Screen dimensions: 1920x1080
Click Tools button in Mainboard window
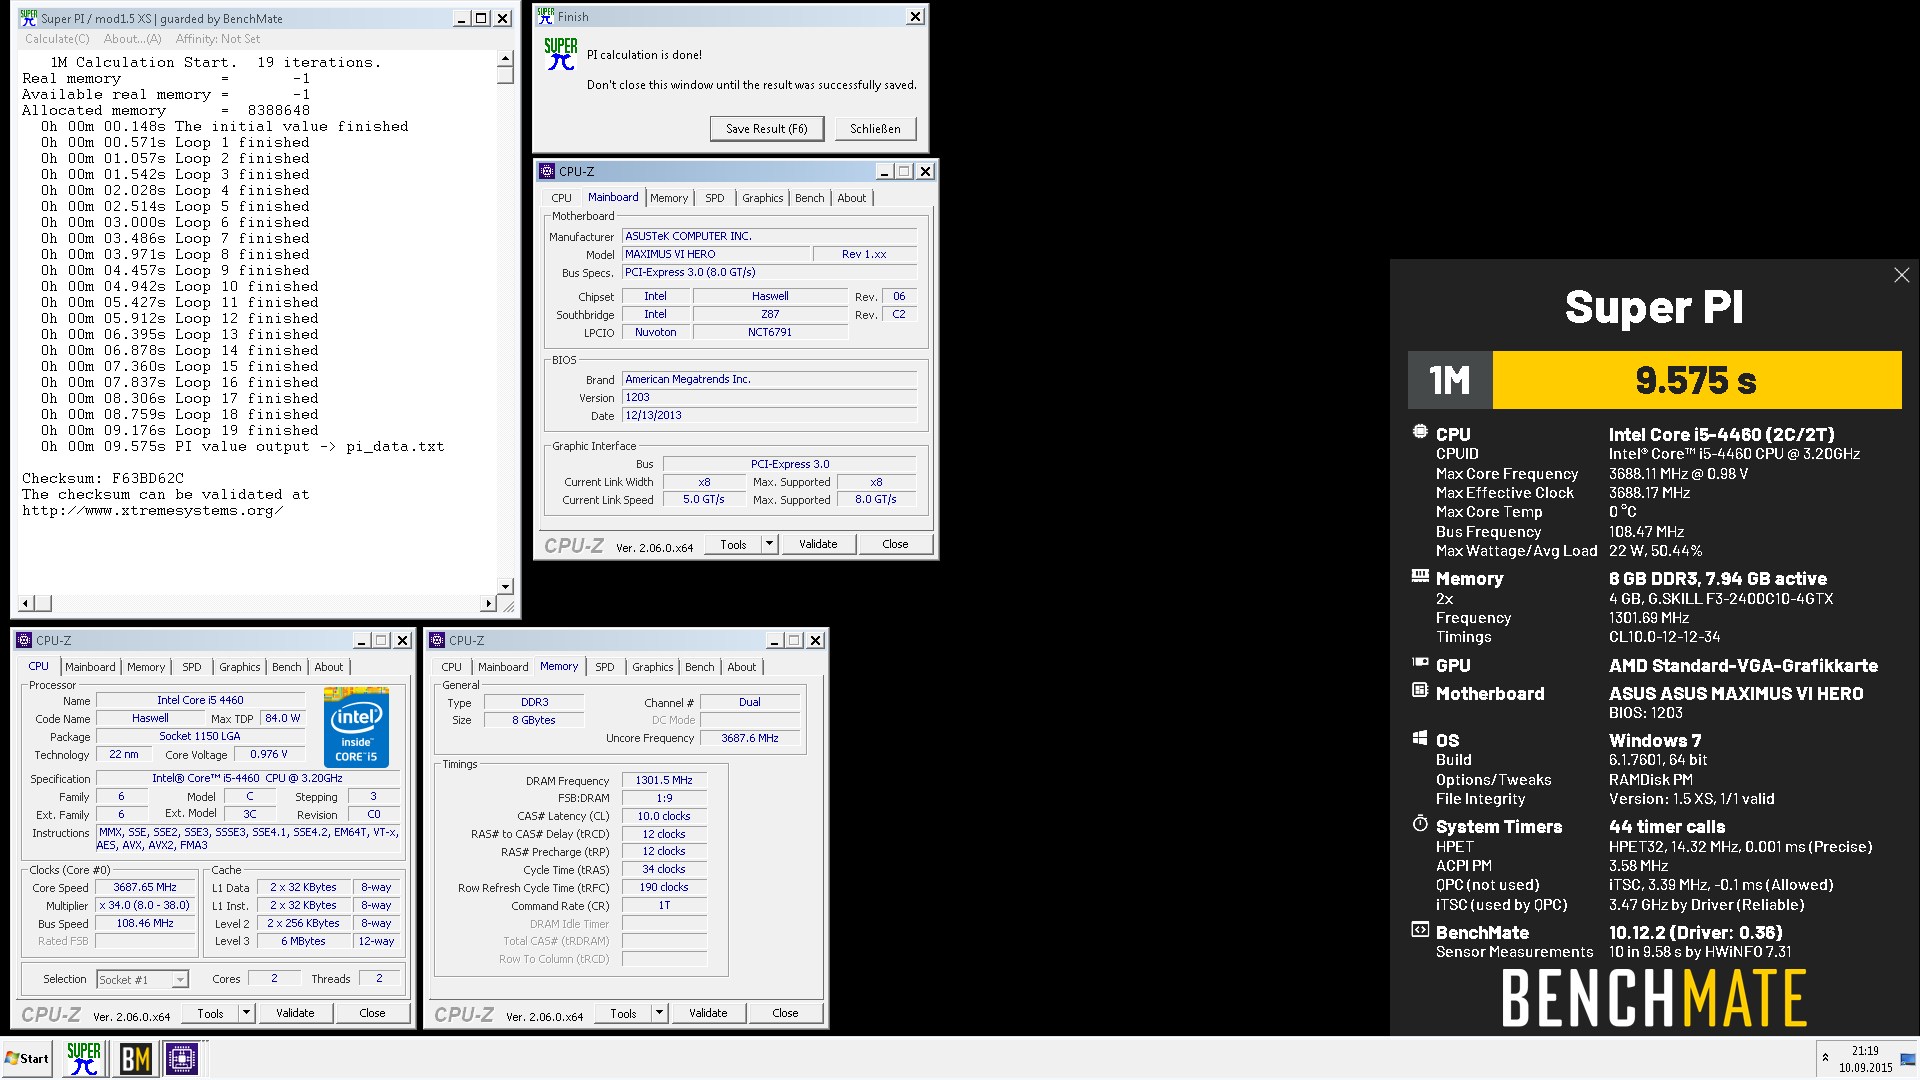click(733, 544)
